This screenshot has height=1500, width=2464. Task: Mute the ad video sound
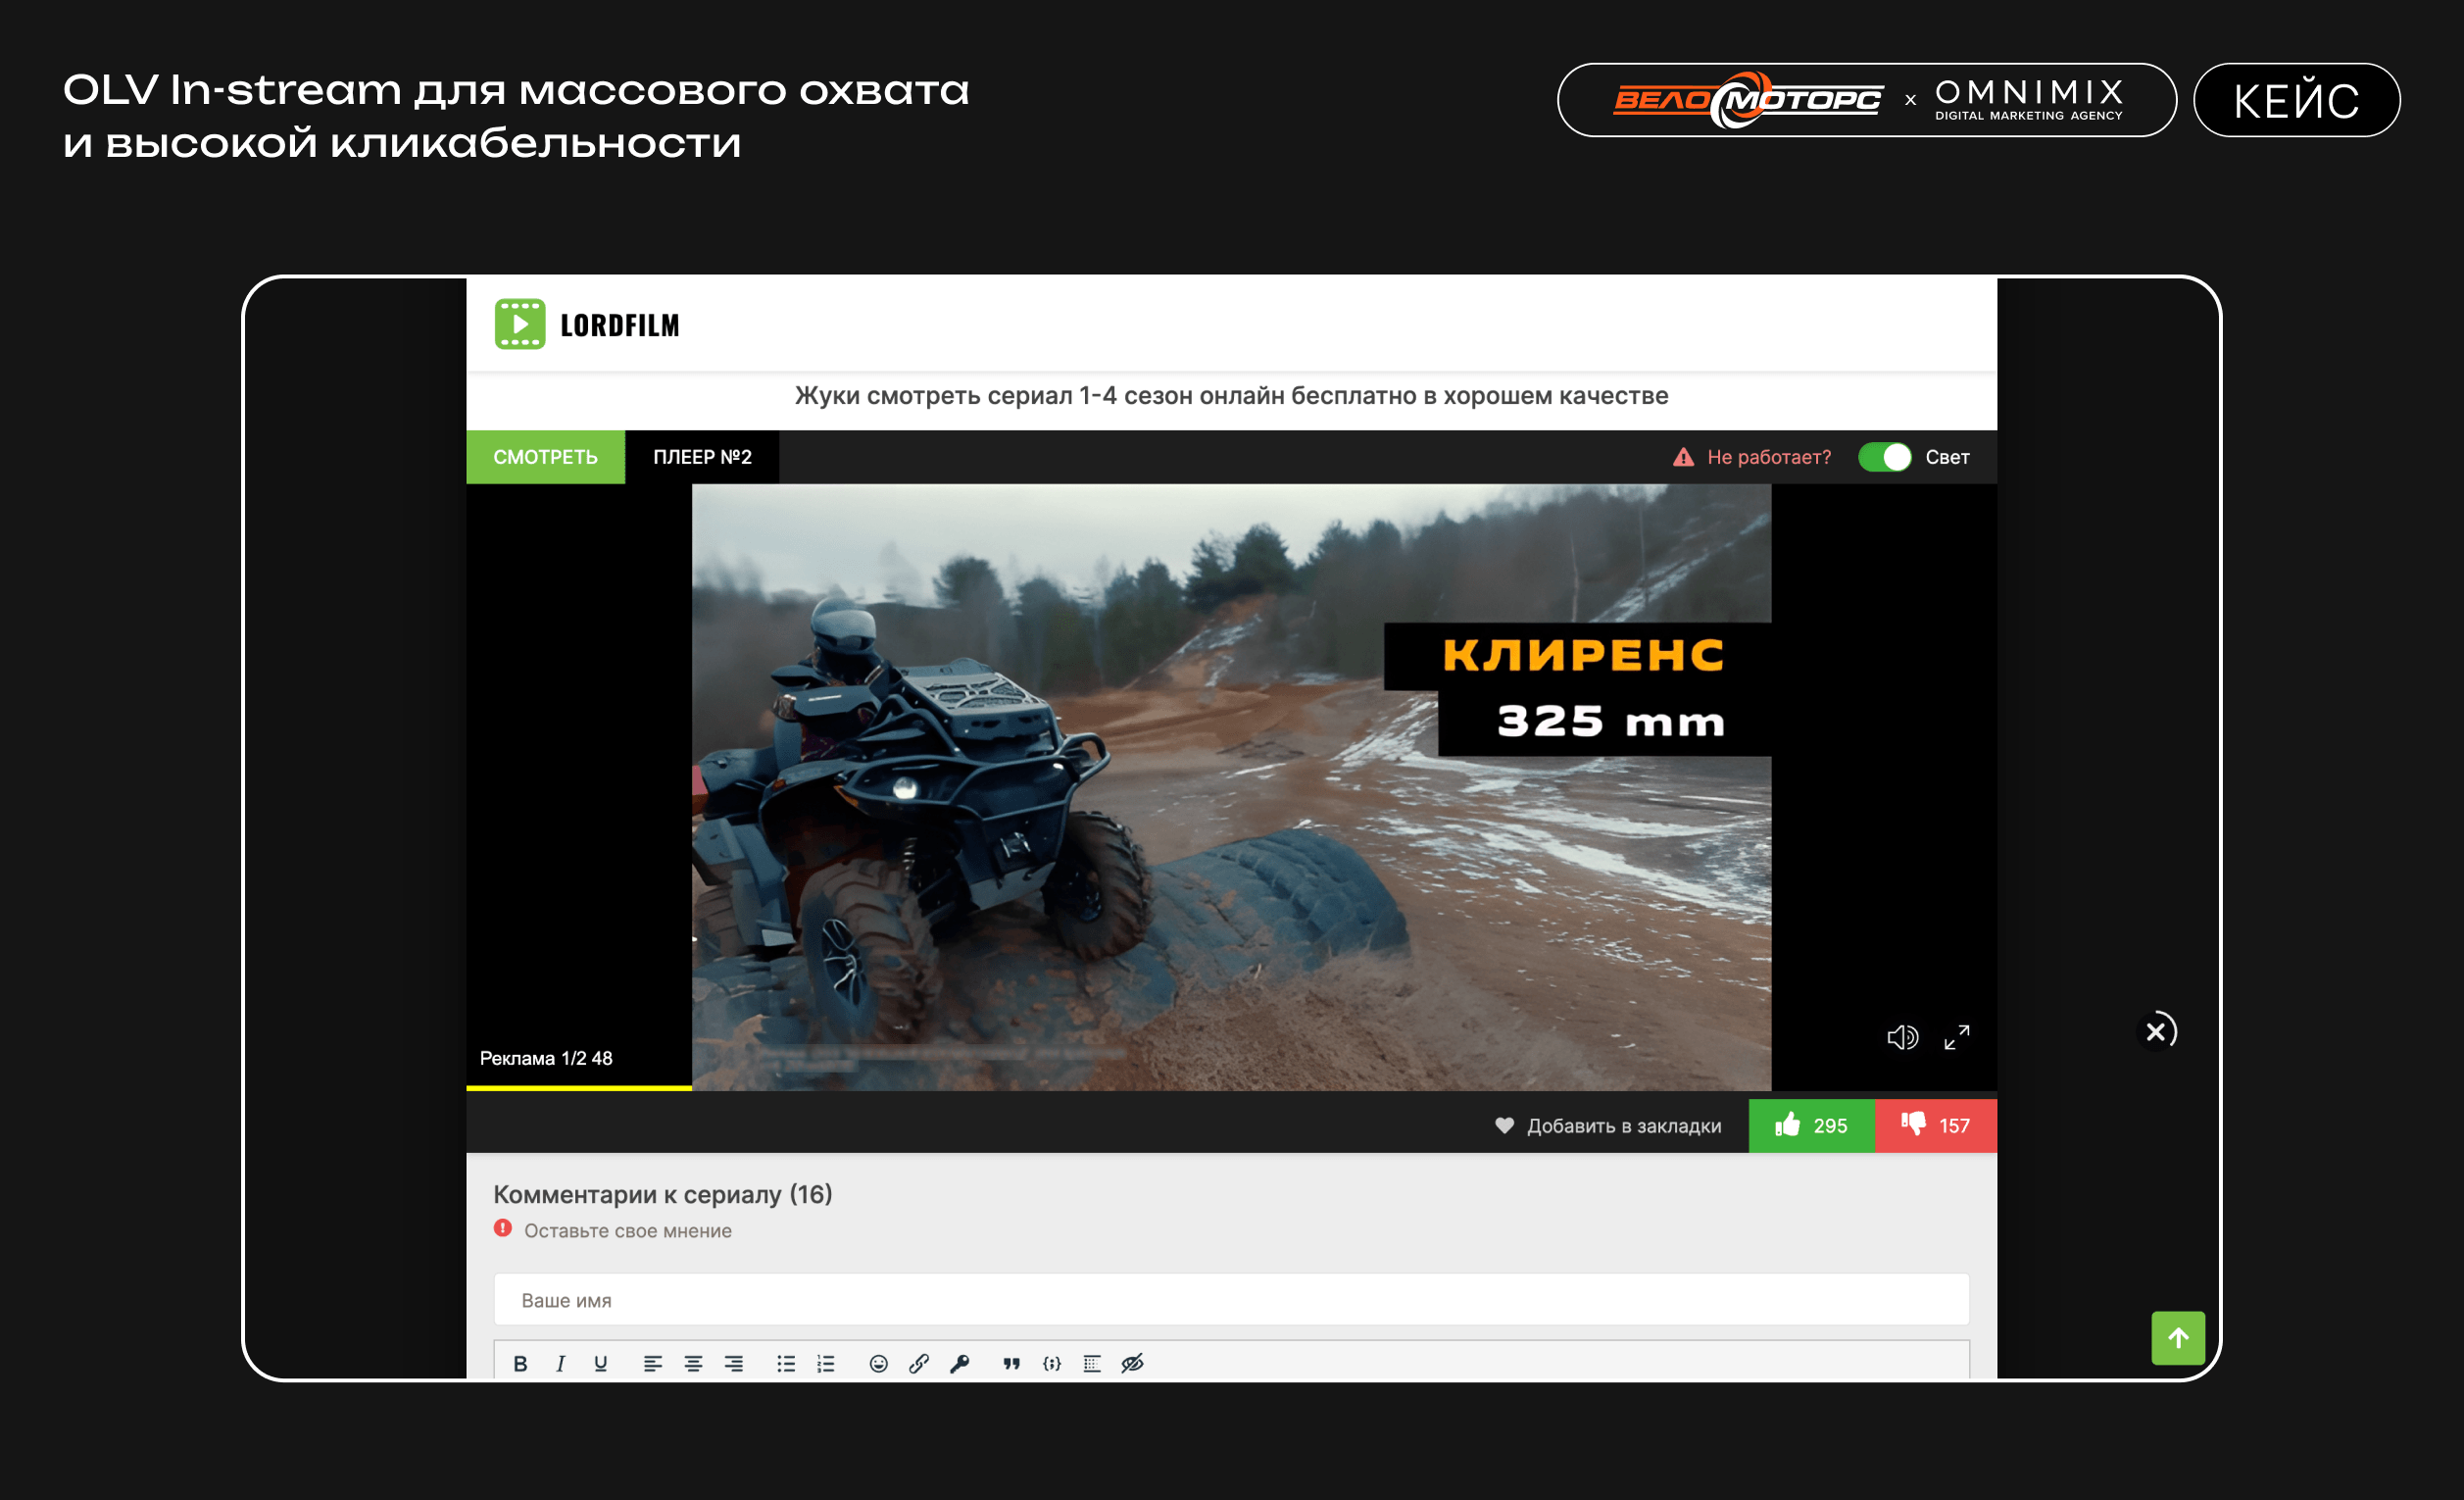[1902, 1037]
